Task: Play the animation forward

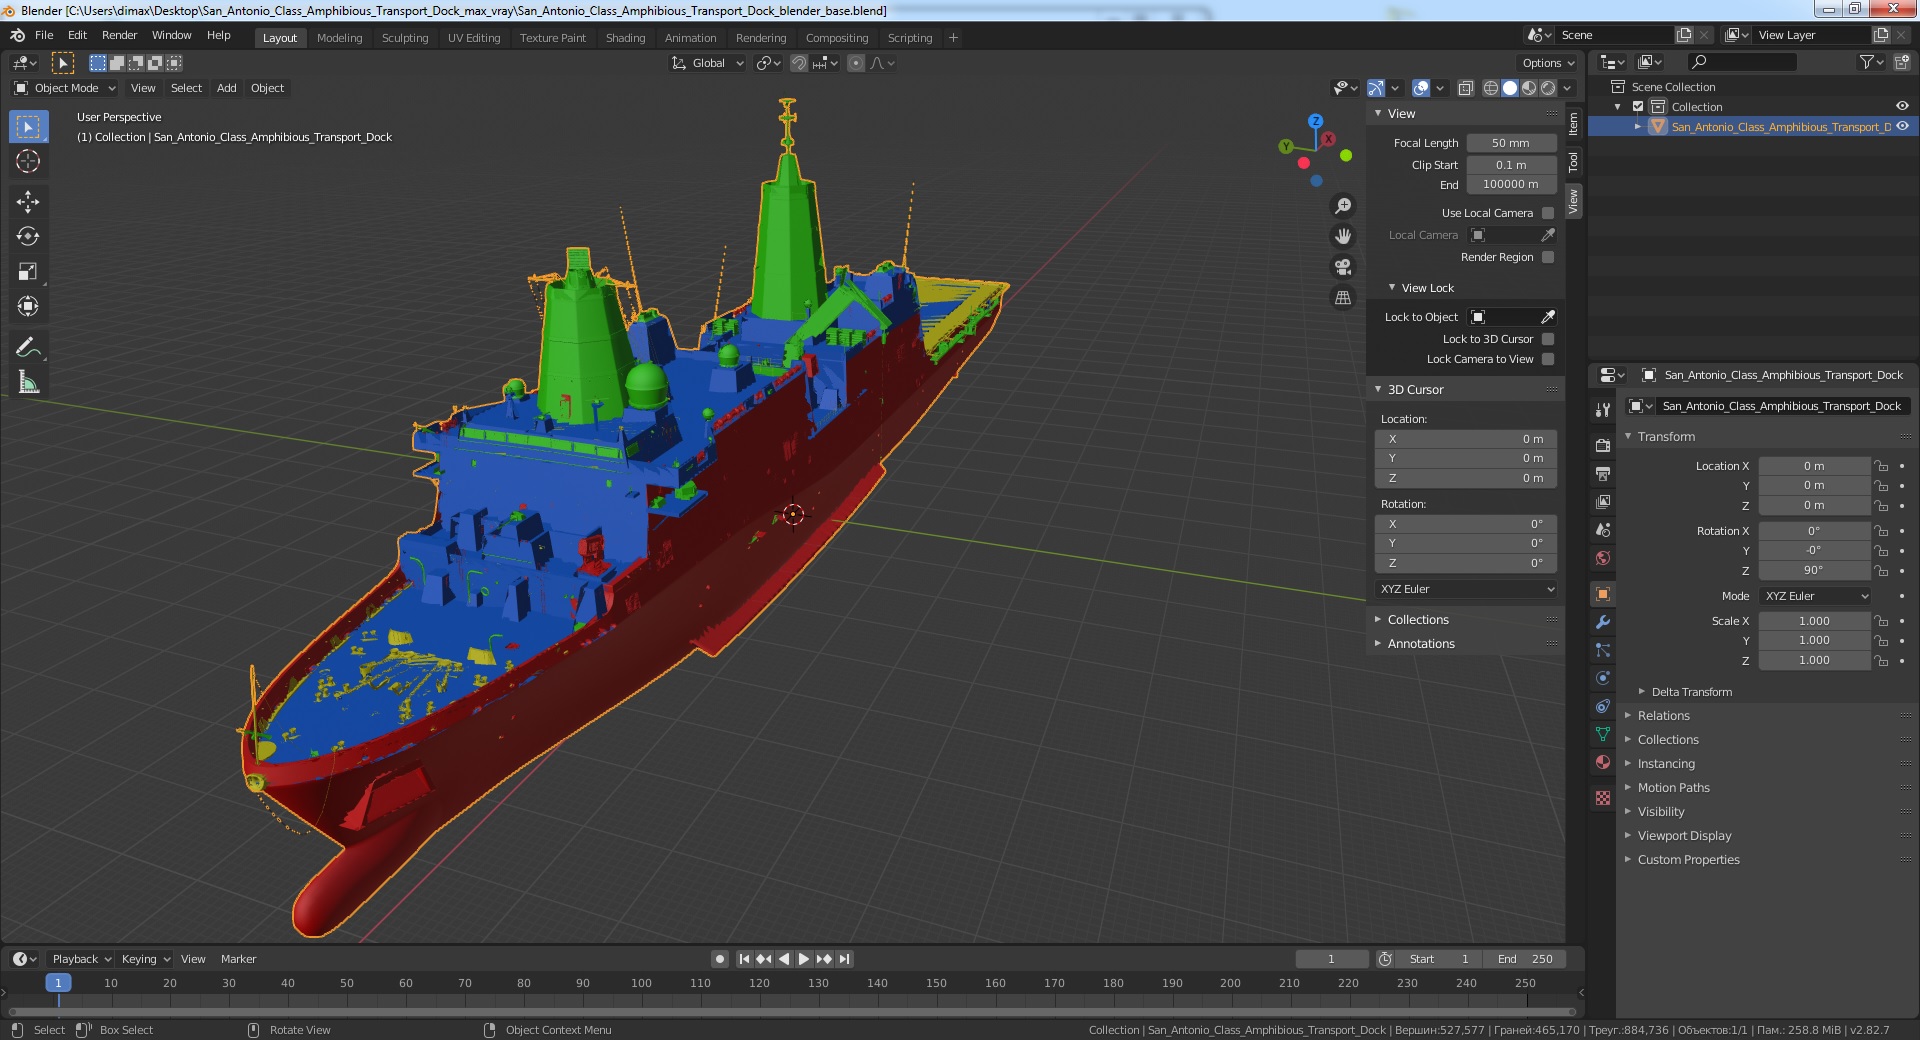Action: (803, 959)
